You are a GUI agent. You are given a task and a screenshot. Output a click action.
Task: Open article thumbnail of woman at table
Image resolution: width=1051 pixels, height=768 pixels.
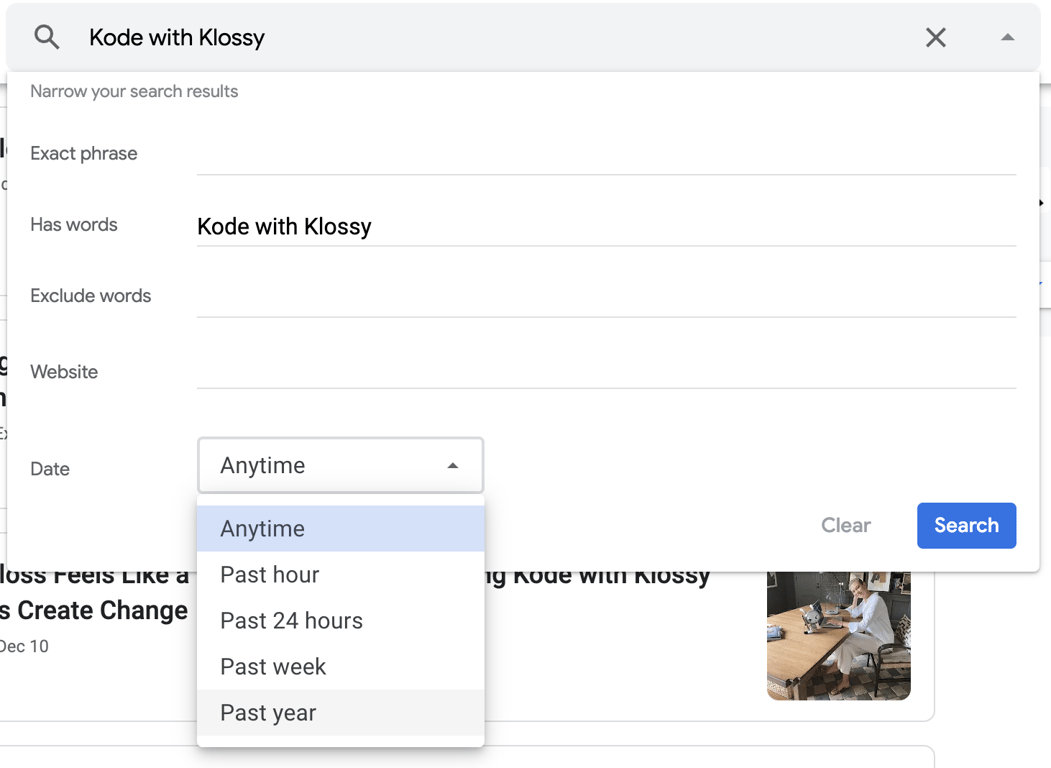(x=838, y=636)
